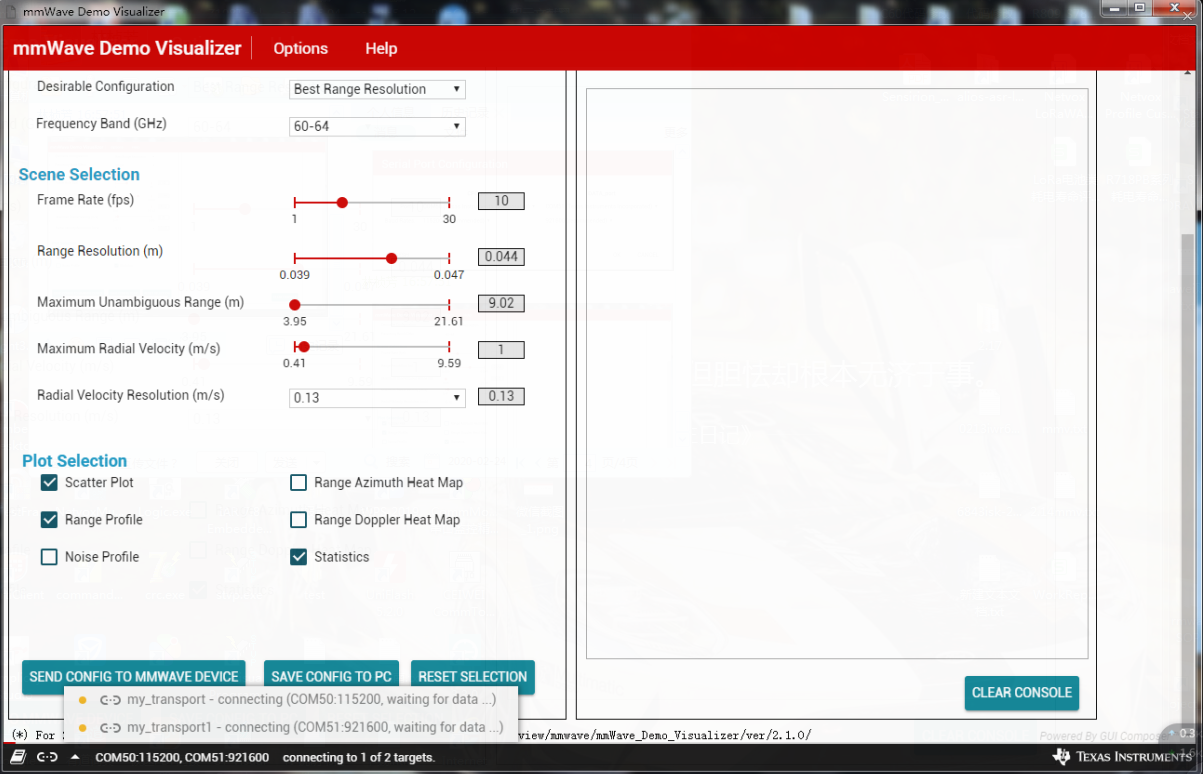Open Radial Velocity Resolution dropdown

(x=377, y=397)
